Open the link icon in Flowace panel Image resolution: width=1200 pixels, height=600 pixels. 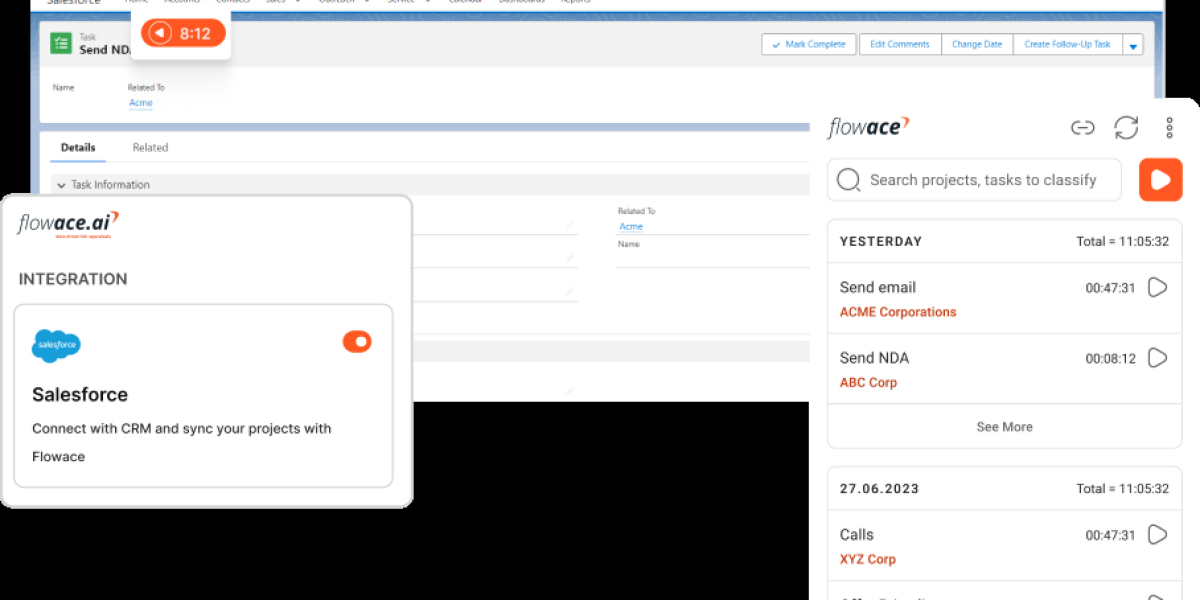point(1083,128)
